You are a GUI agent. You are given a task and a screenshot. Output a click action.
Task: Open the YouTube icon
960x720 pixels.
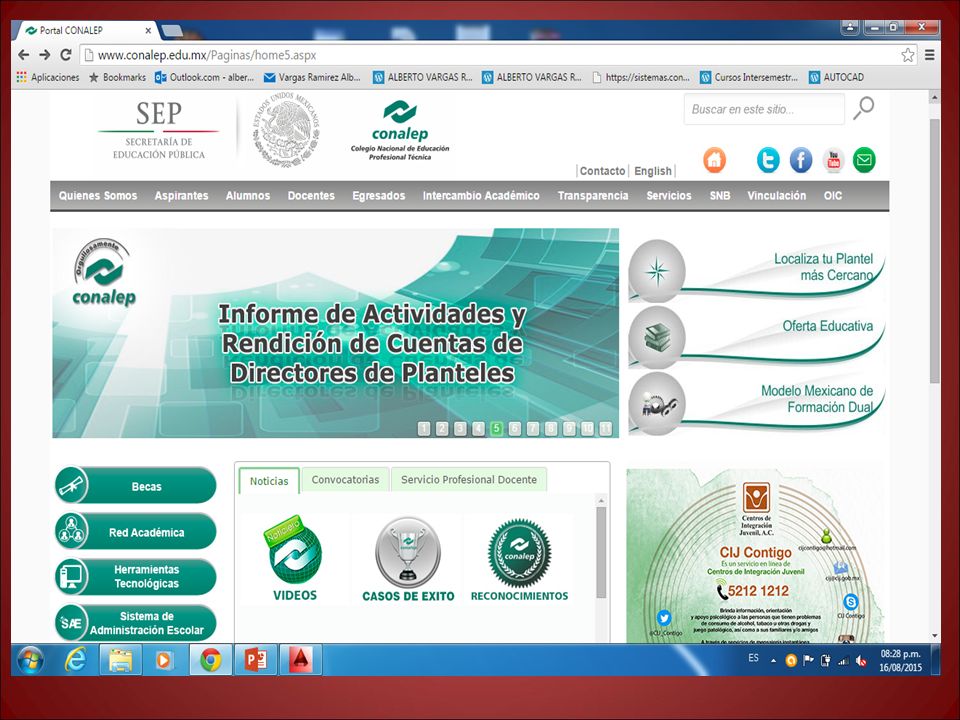[x=833, y=160]
